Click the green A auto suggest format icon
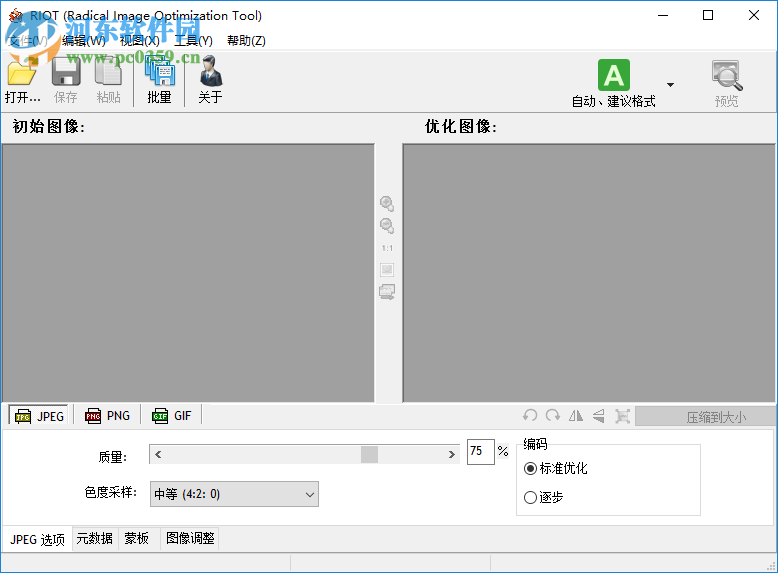Viewport: 778px width, 573px height. click(x=614, y=75)
